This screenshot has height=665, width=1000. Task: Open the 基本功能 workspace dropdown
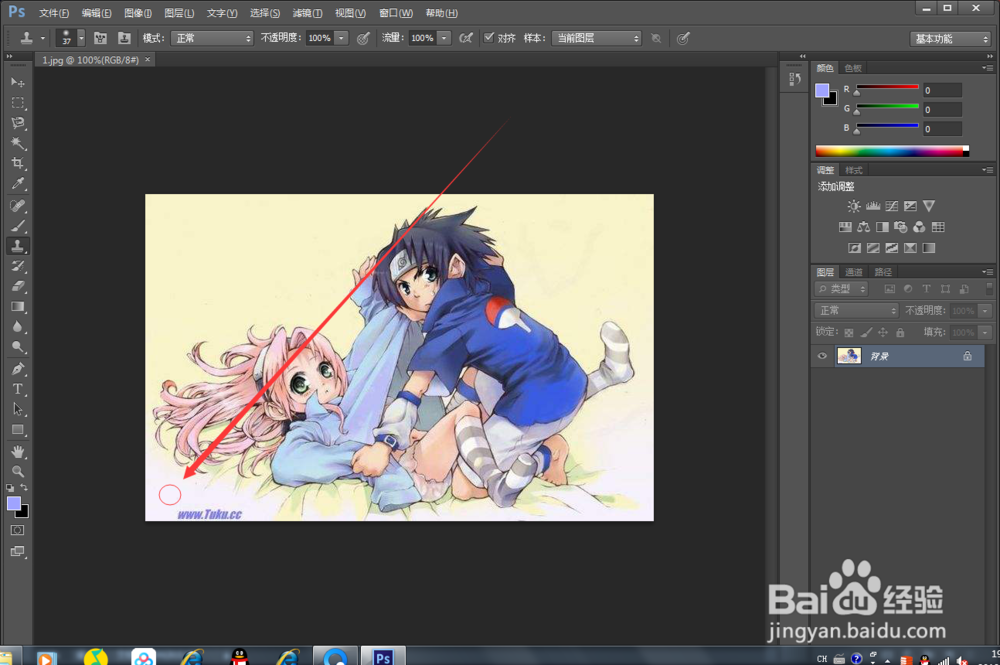point(950,39)
